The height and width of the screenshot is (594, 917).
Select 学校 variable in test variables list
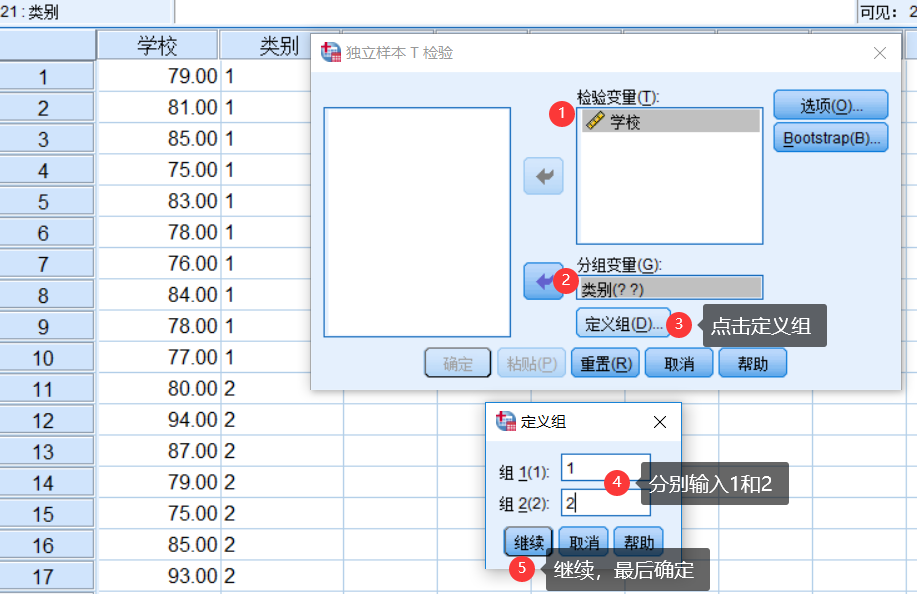click(670, 122)
